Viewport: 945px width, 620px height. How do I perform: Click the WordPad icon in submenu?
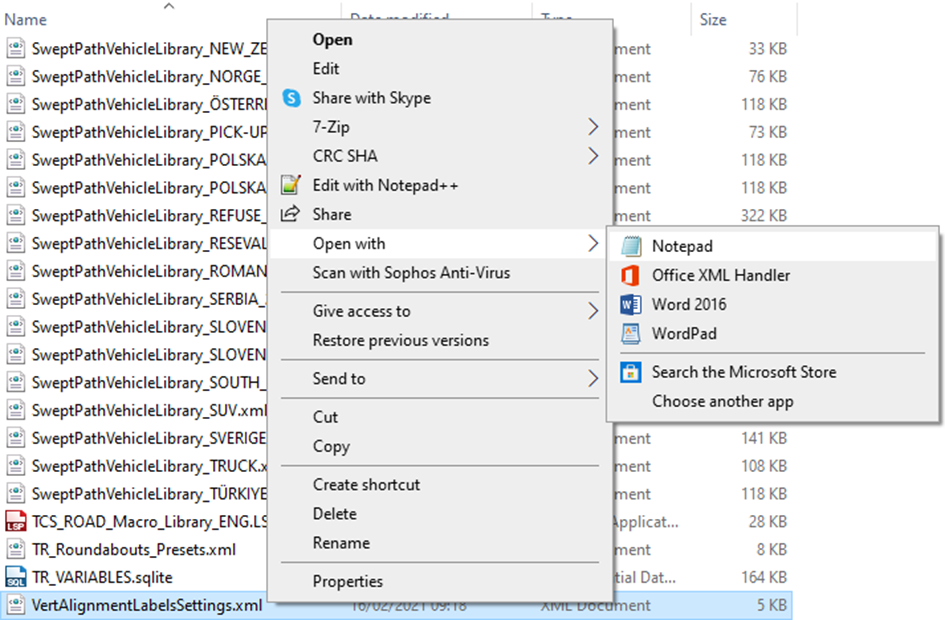pos(631,333)
